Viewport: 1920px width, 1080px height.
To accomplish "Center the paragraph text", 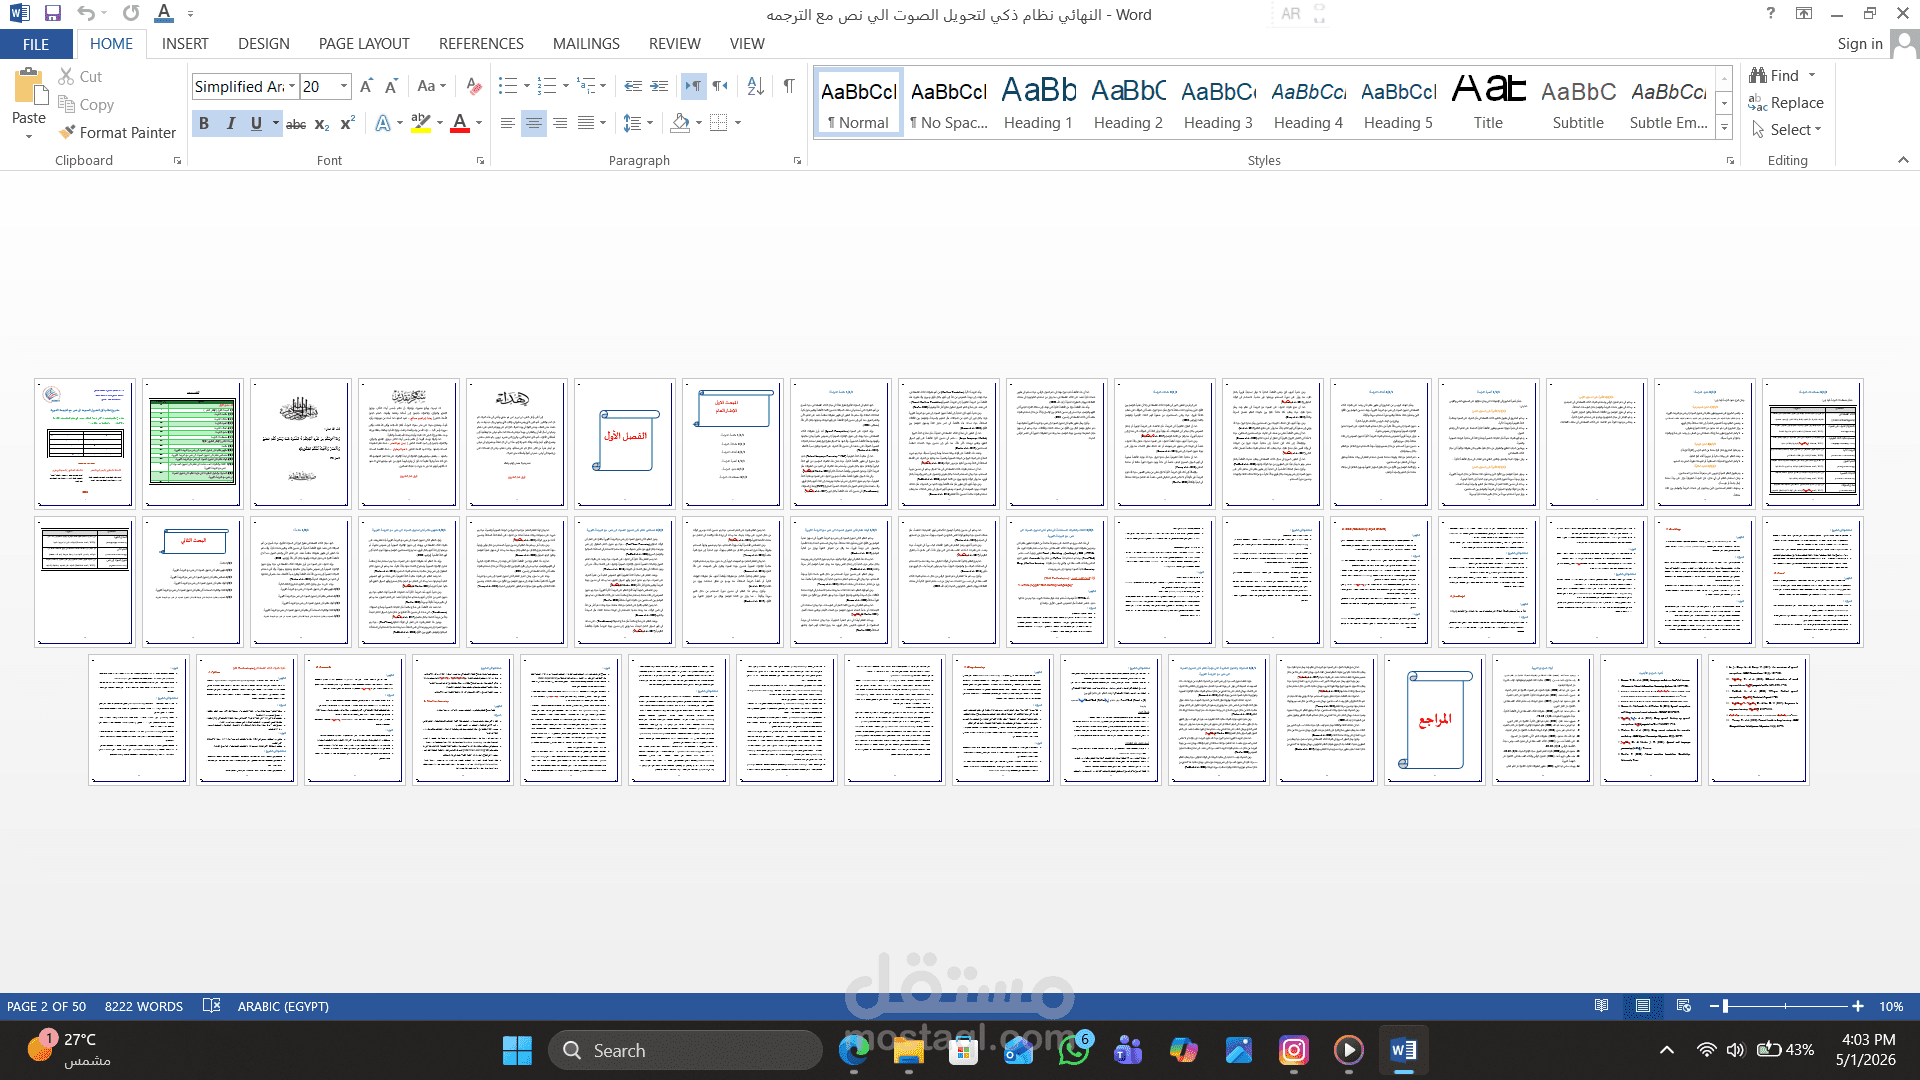I will tap(534, 123).
